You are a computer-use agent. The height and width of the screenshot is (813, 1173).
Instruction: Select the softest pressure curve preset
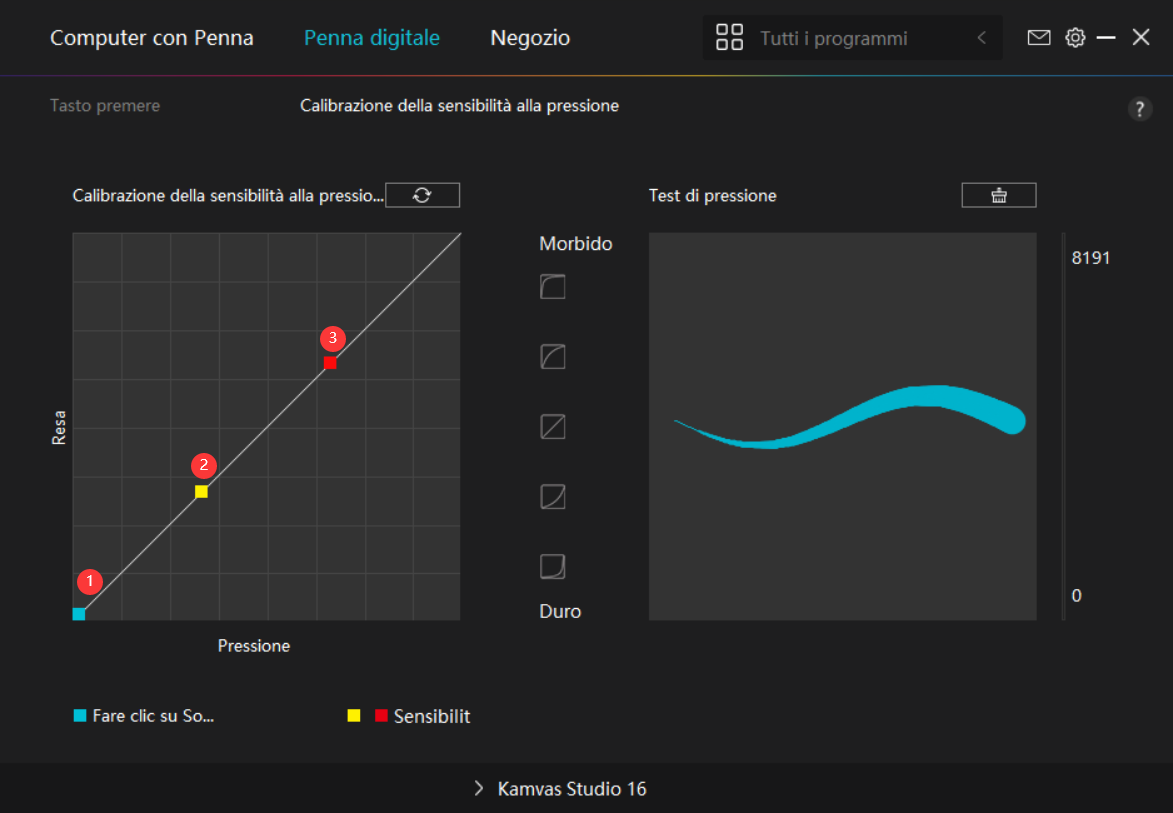click(x=553, y=288)
